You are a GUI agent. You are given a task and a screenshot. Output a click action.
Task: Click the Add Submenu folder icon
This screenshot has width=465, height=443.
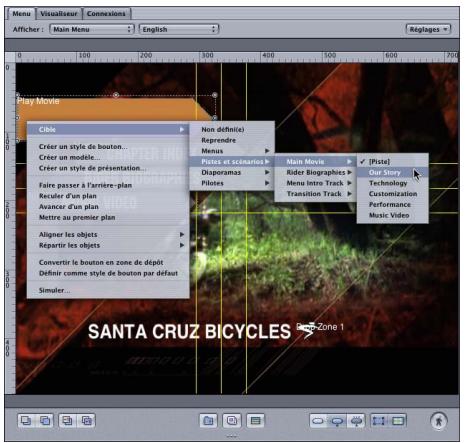(209, 421)
